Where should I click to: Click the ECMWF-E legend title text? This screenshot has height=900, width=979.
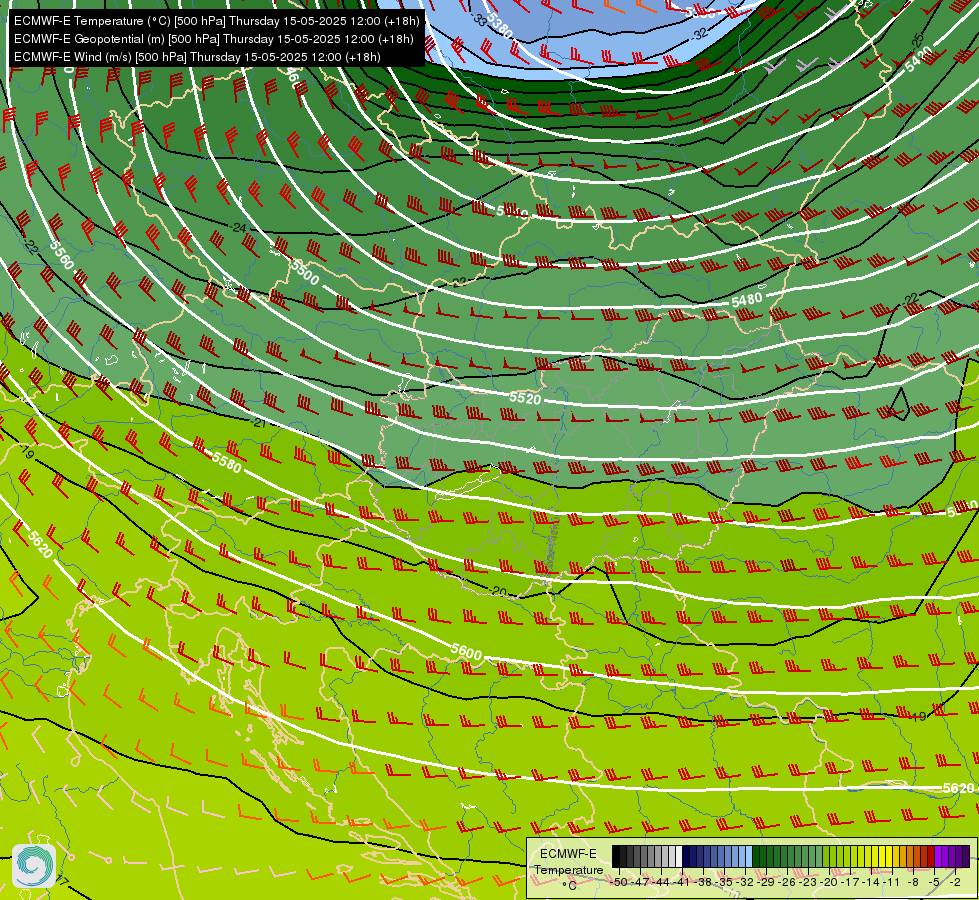(568, 854)
